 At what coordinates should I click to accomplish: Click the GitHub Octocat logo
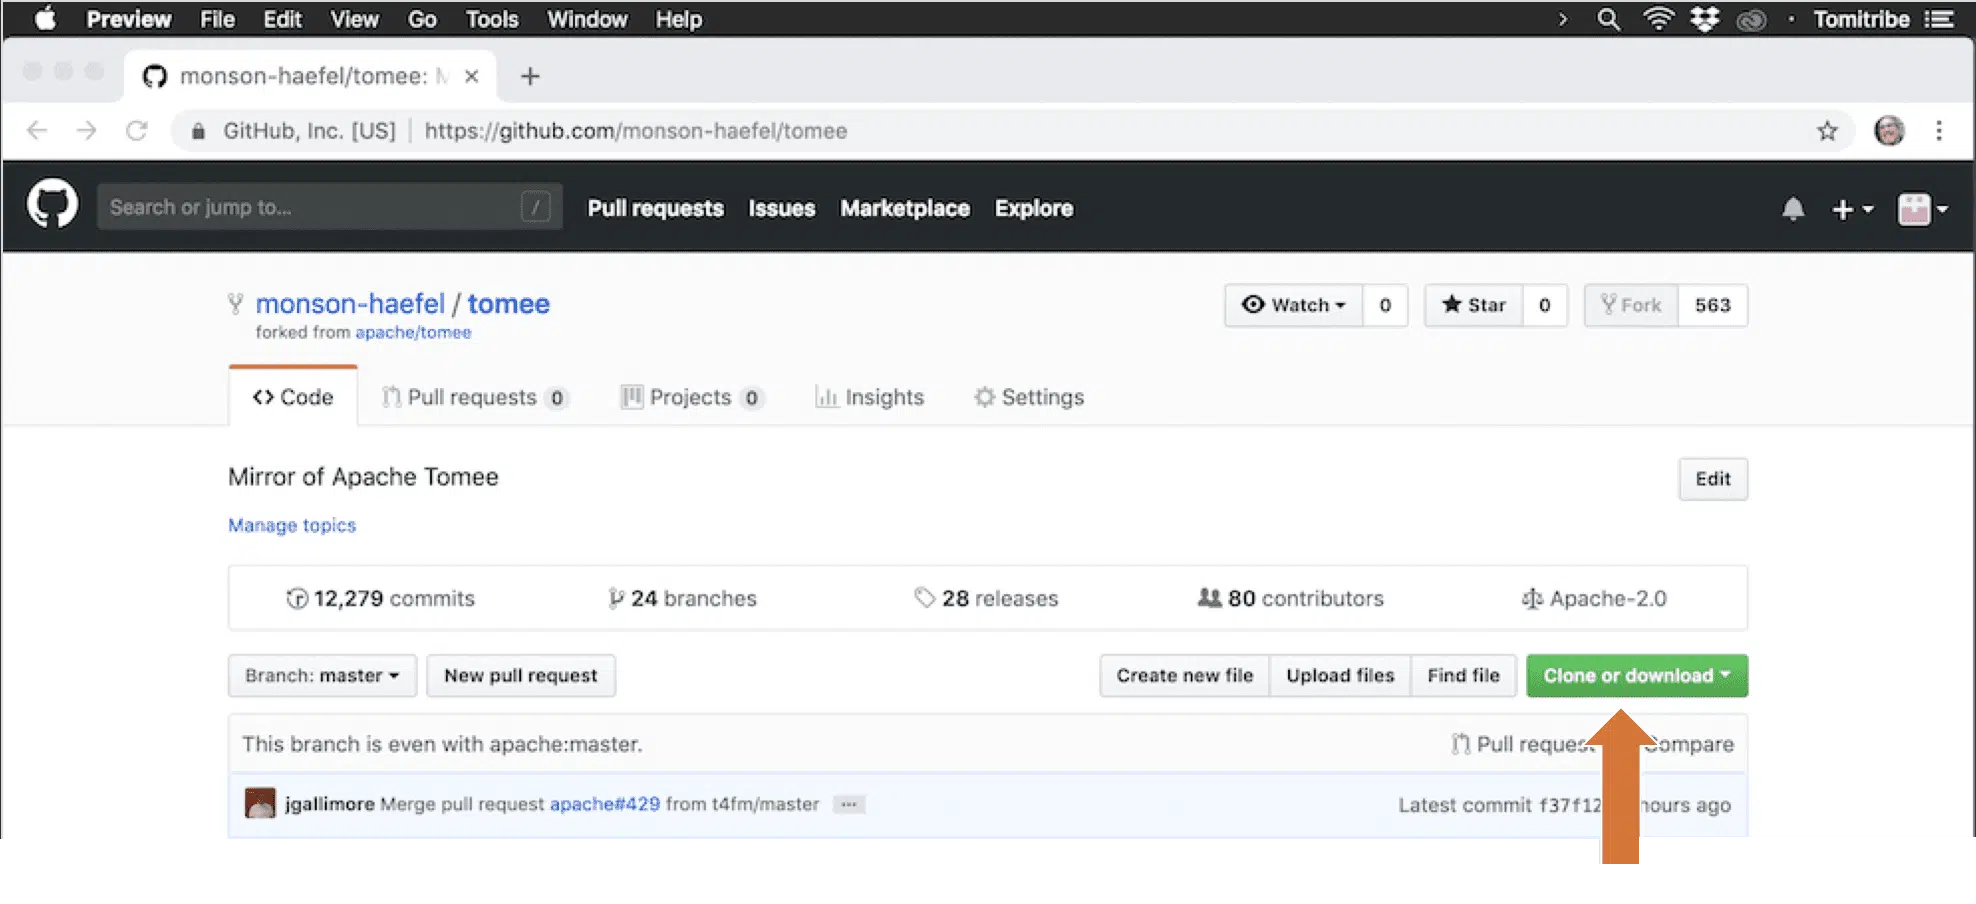tap(52, 205)
